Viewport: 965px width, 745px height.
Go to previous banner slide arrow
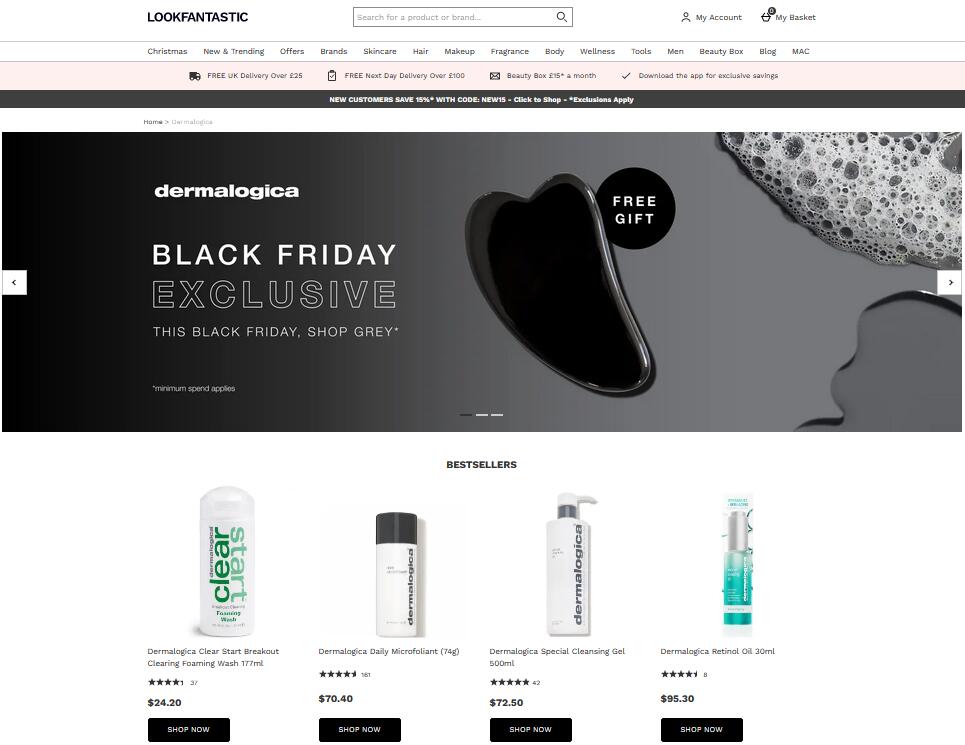(x=14, y=282)
